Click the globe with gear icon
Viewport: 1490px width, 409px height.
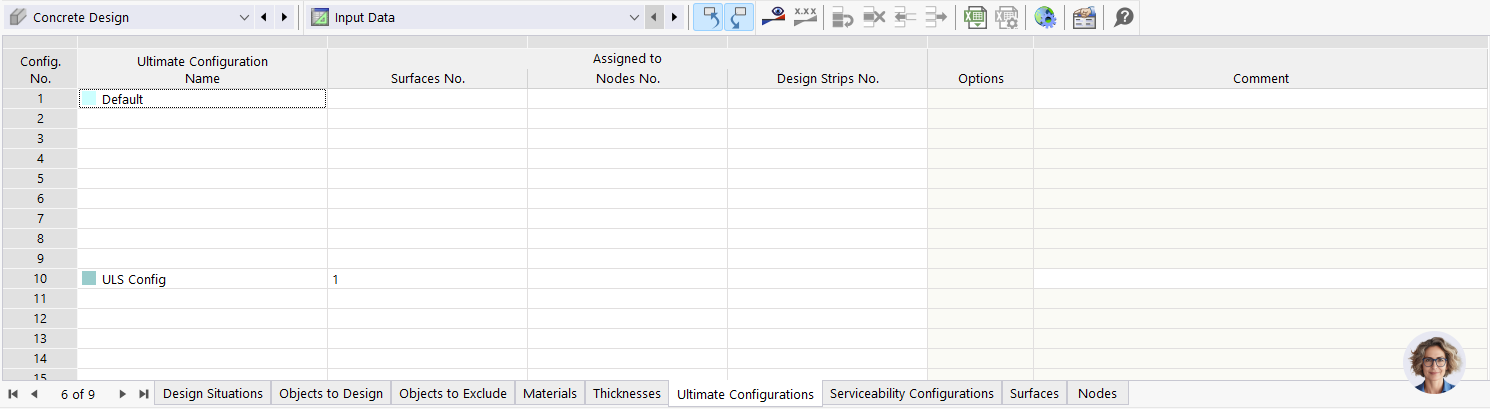[1045, 17]
